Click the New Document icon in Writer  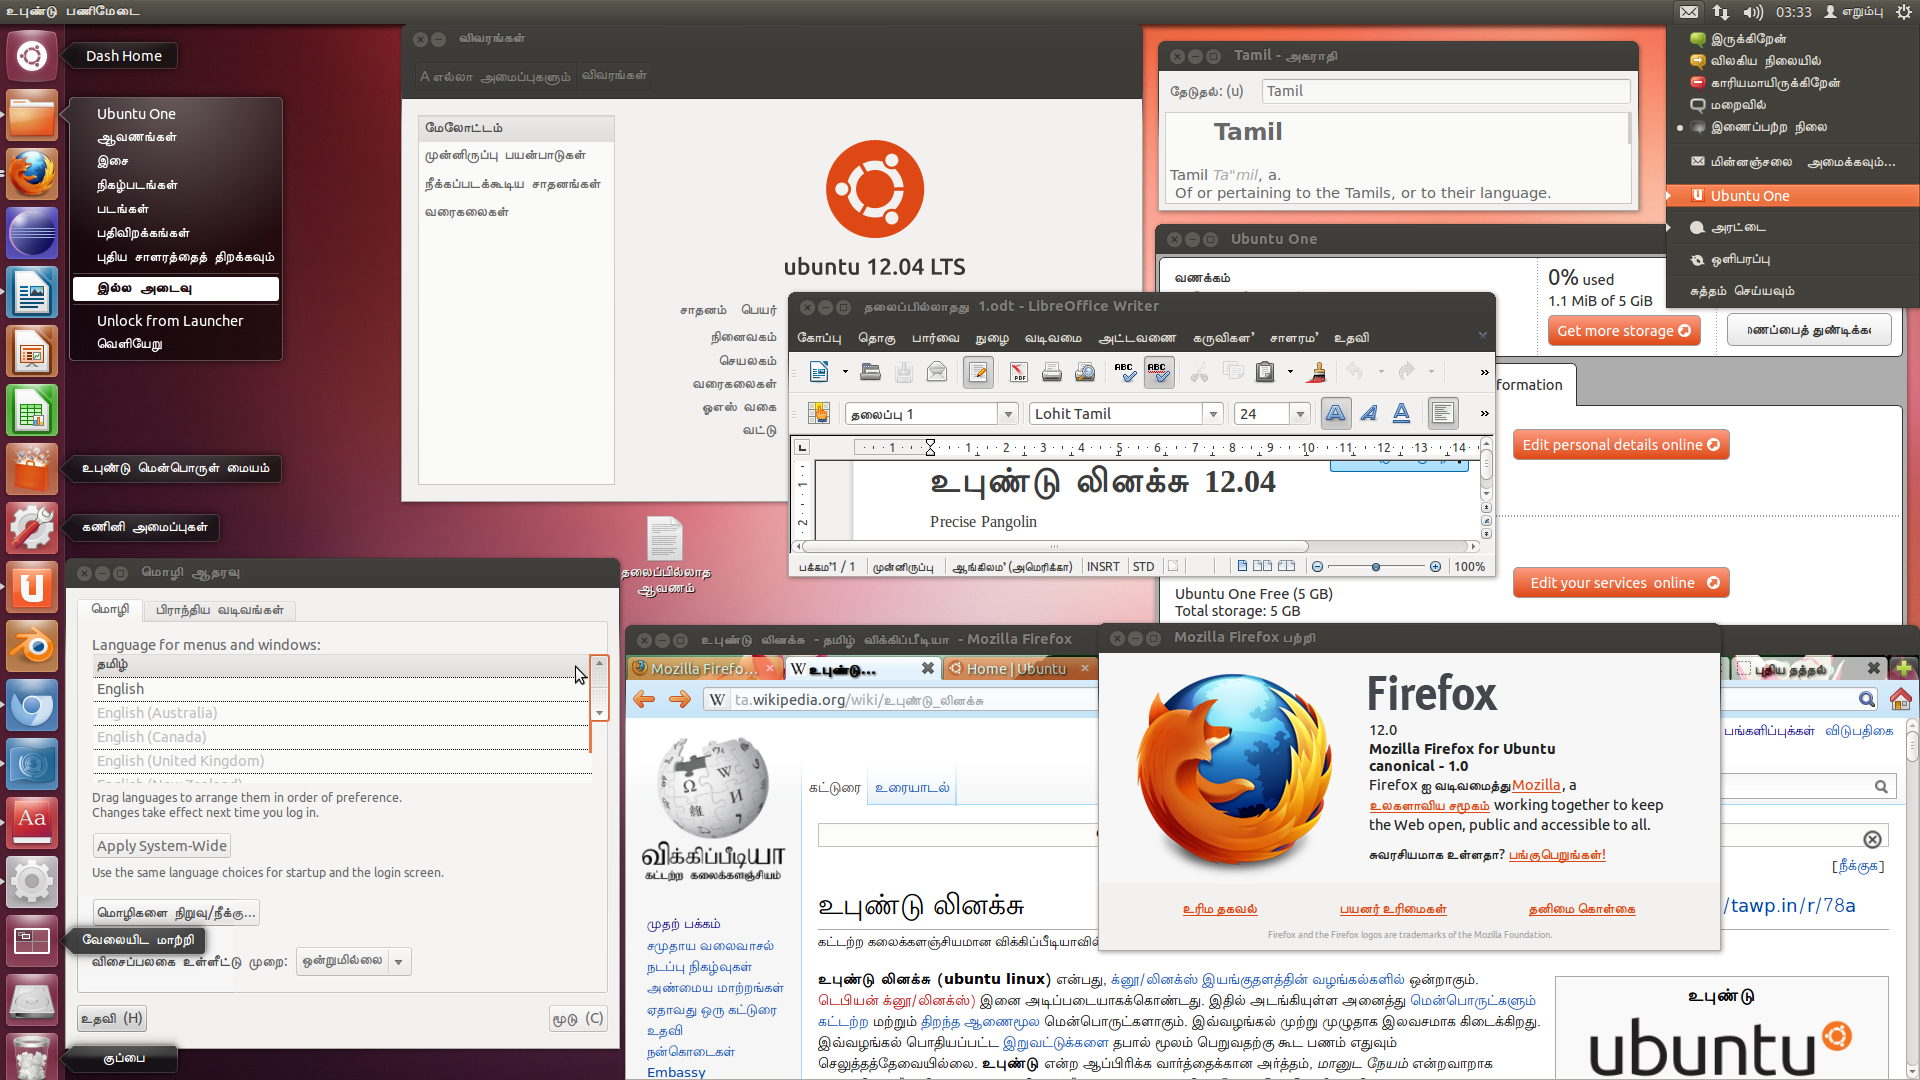[819, 372]
